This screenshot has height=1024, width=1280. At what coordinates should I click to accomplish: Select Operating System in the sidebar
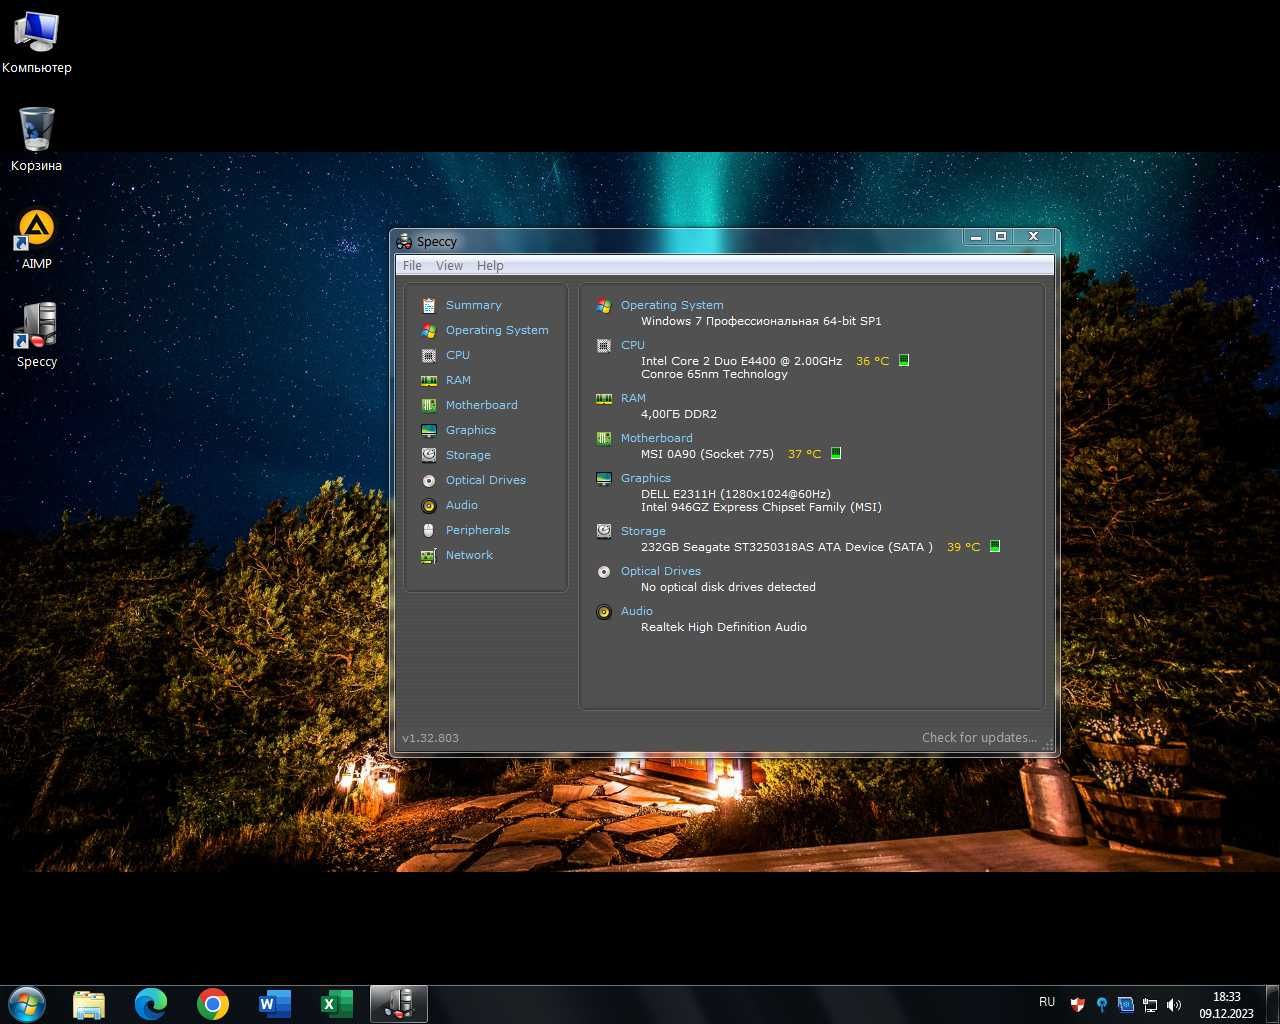coord(497,330)
